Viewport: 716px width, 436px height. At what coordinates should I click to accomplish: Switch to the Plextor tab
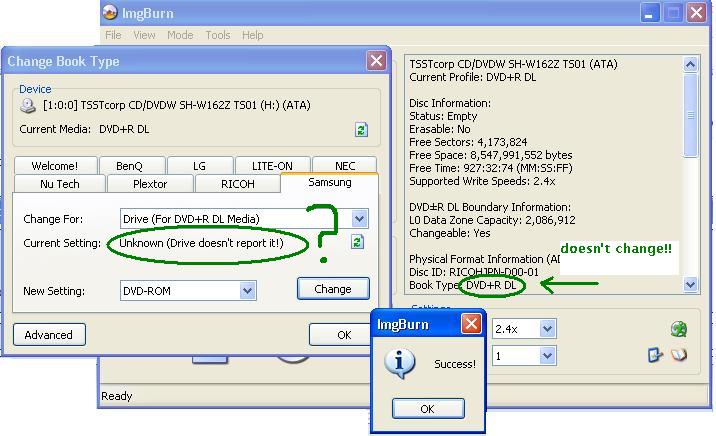(150, 184)
